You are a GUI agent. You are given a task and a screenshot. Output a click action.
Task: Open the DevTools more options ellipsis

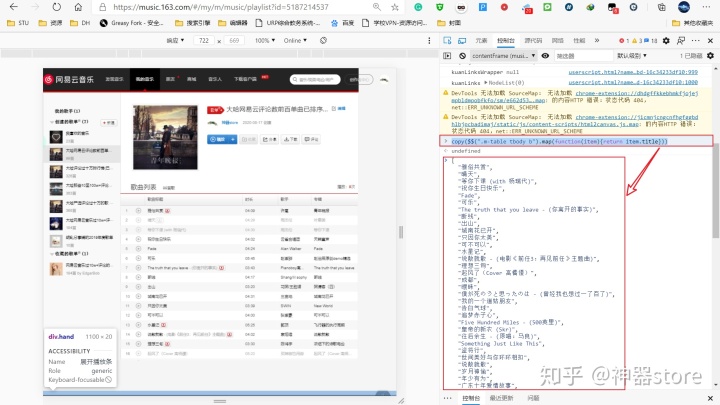point(696,40)
